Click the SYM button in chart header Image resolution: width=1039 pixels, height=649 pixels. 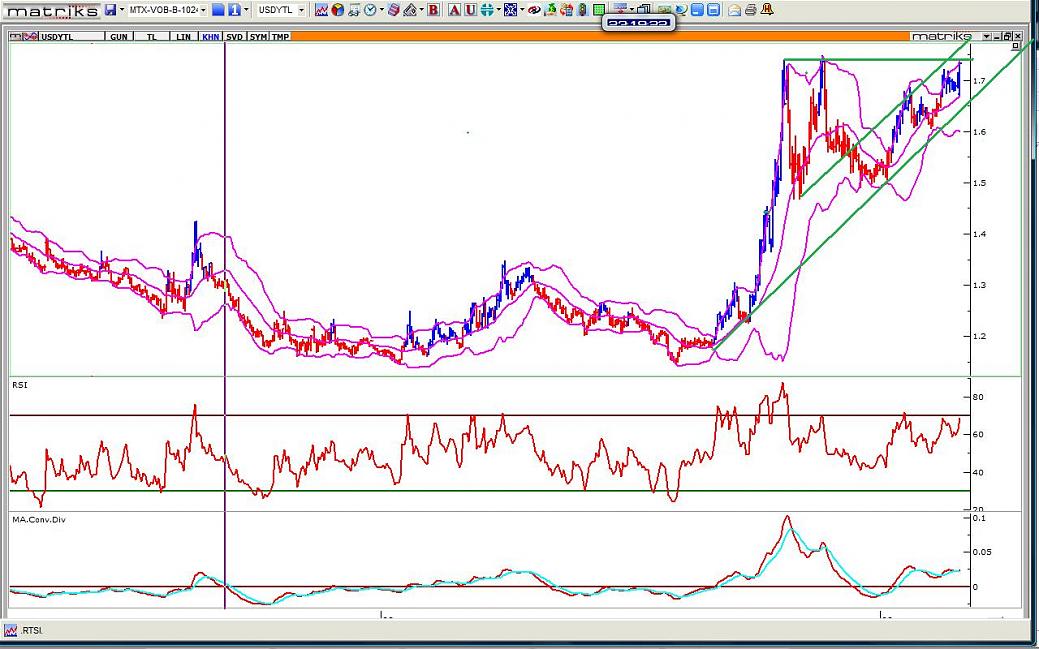tap(258, 36)
